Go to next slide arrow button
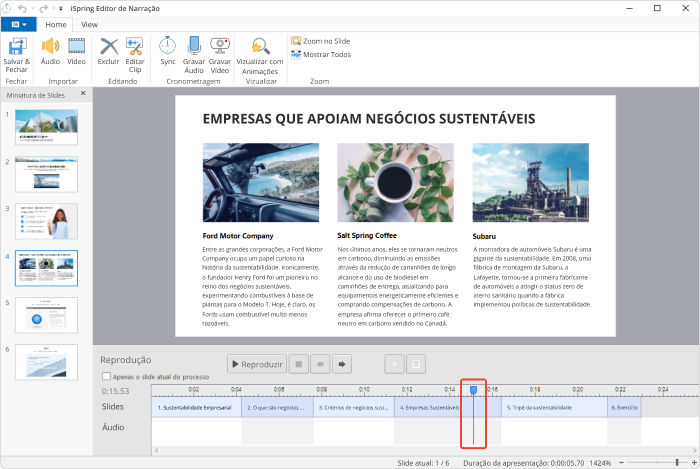Screen dimensions: 700x469 pyautogui.click(x=342, y=364)
